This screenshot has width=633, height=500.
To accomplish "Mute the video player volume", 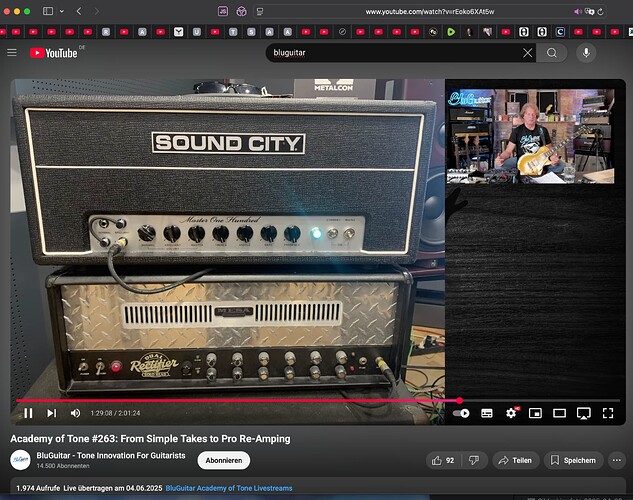I will [75, 413].
